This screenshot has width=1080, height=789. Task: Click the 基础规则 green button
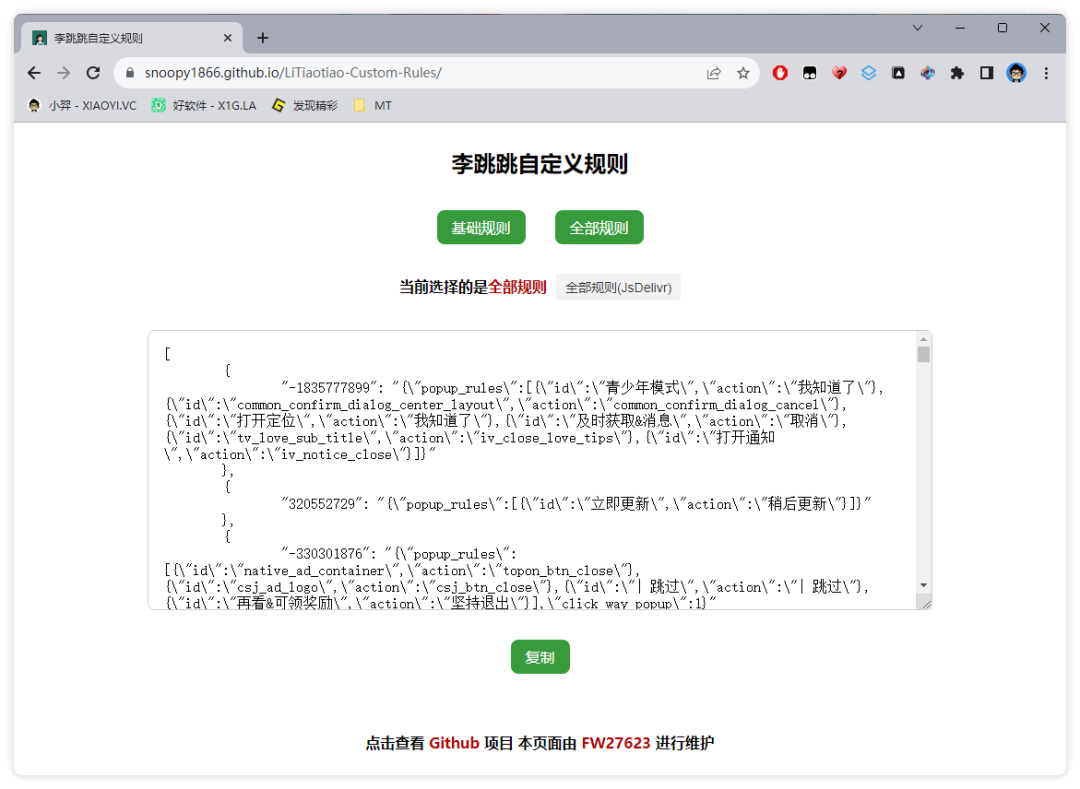[x=481, y=227]
